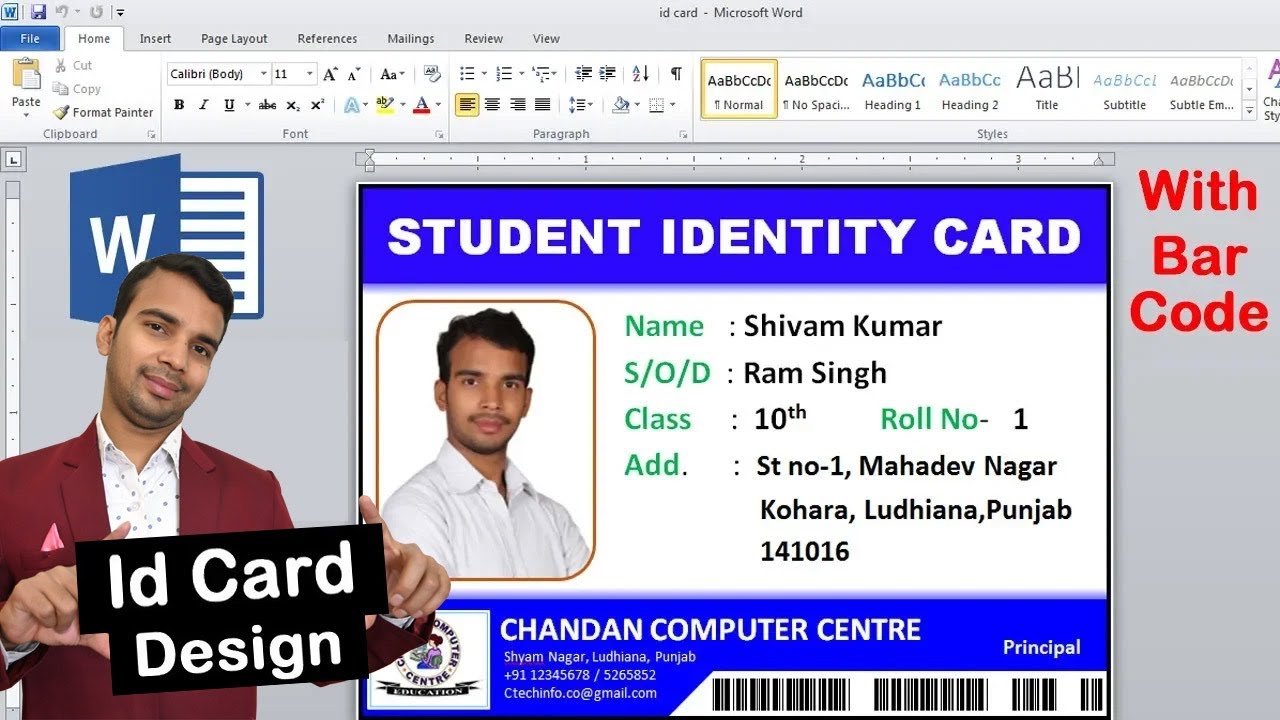Toggle underline formatting
Image resolution: width=1280 pixels, height=720 pixels.
(x=229, y=104)
